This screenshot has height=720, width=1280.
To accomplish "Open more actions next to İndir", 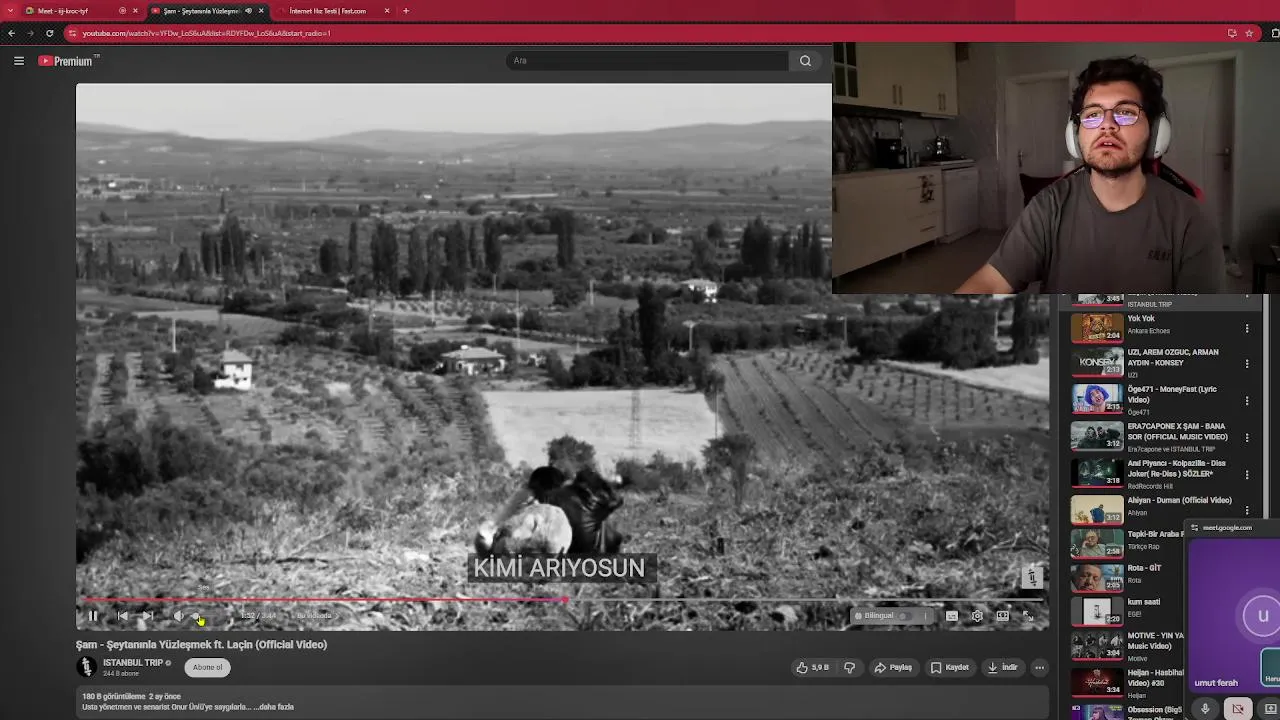I will point(1039,667).
